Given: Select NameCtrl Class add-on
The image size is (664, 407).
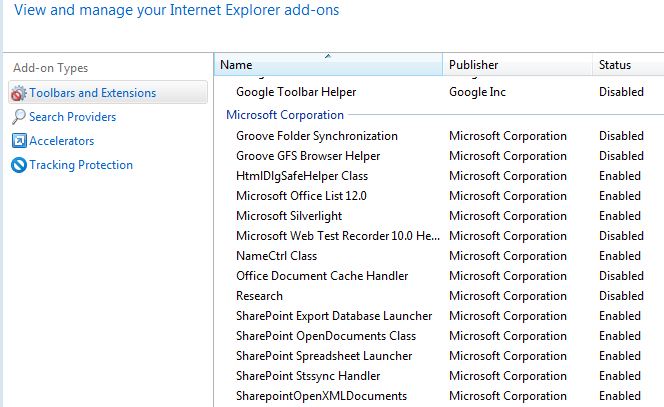Looking at the screenshot, I should [x=277, y=256].
